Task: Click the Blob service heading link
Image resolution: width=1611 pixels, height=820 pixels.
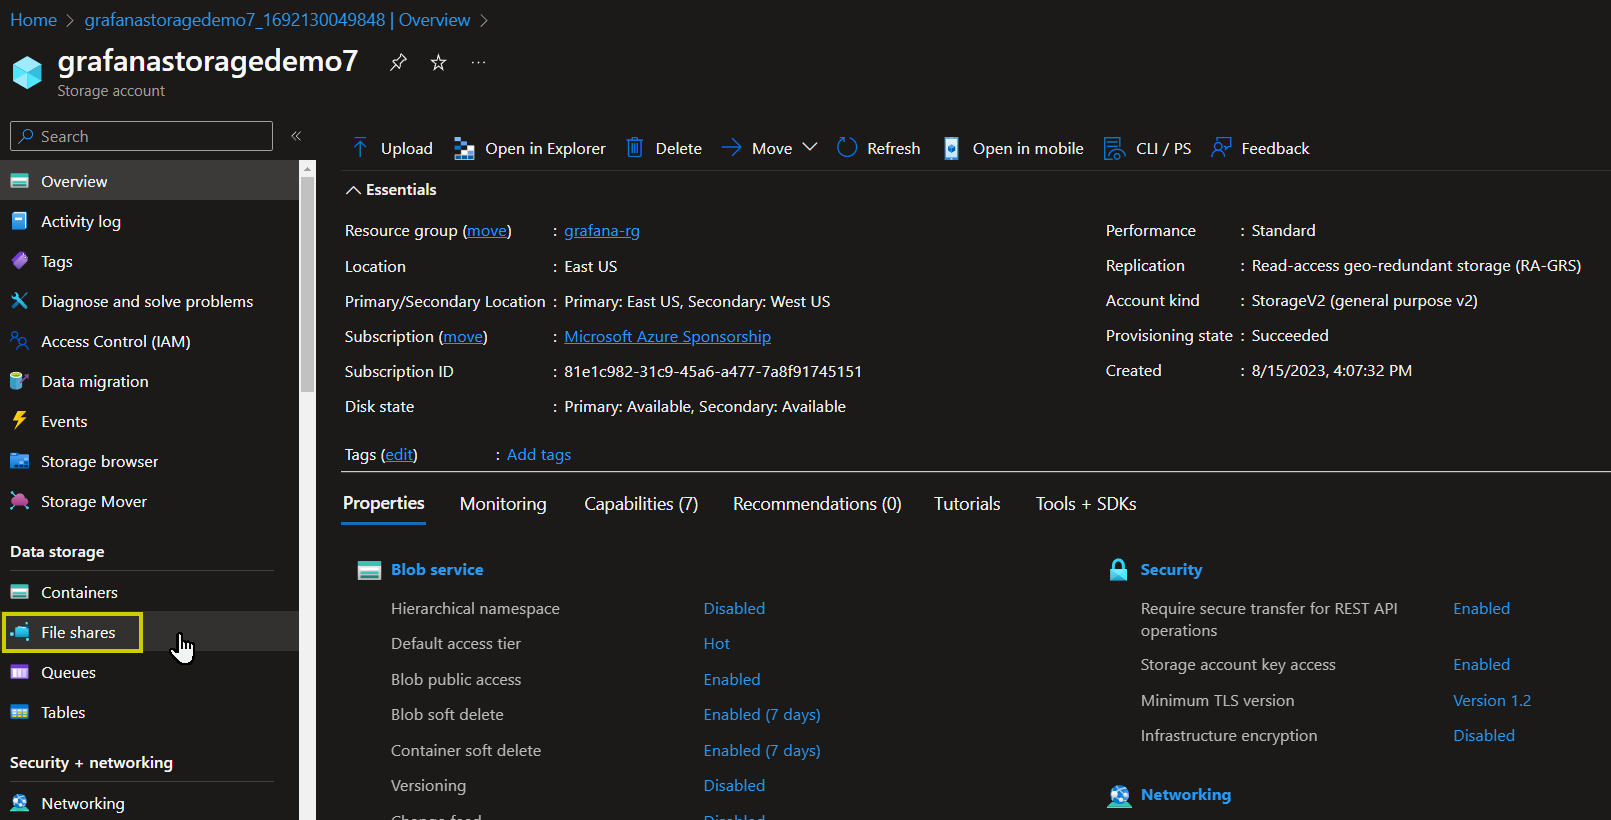Action: tap(437, 570)
